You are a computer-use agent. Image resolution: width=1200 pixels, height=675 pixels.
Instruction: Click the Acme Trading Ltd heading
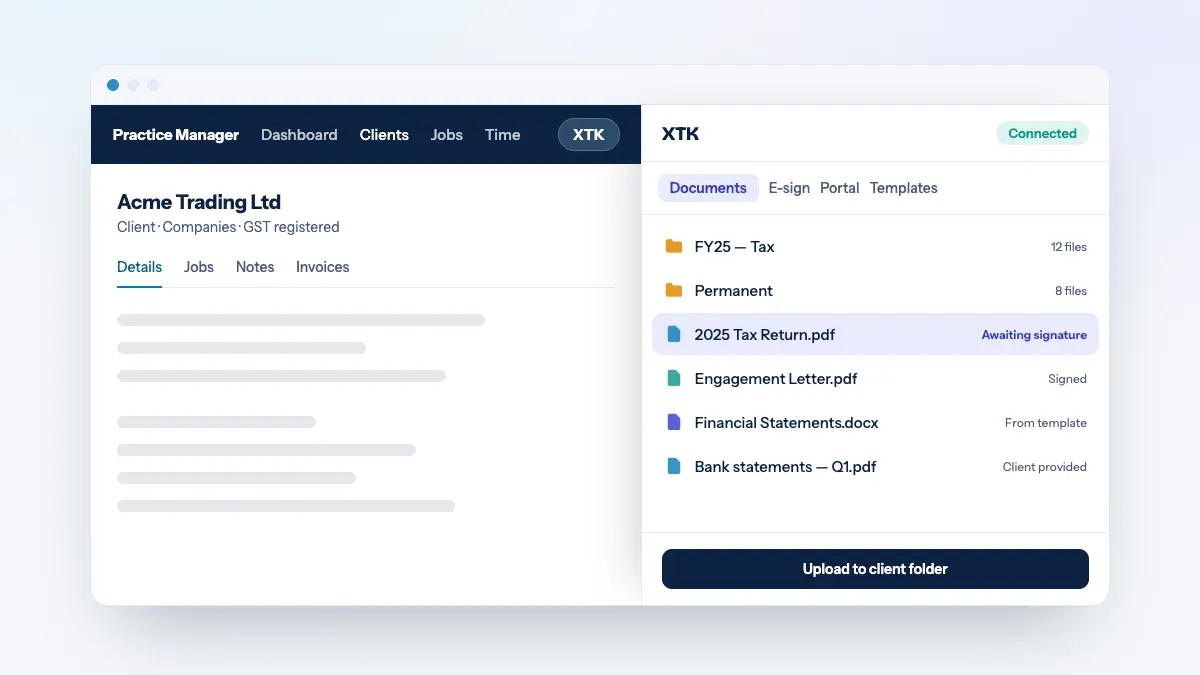click(x=199, y=202)
